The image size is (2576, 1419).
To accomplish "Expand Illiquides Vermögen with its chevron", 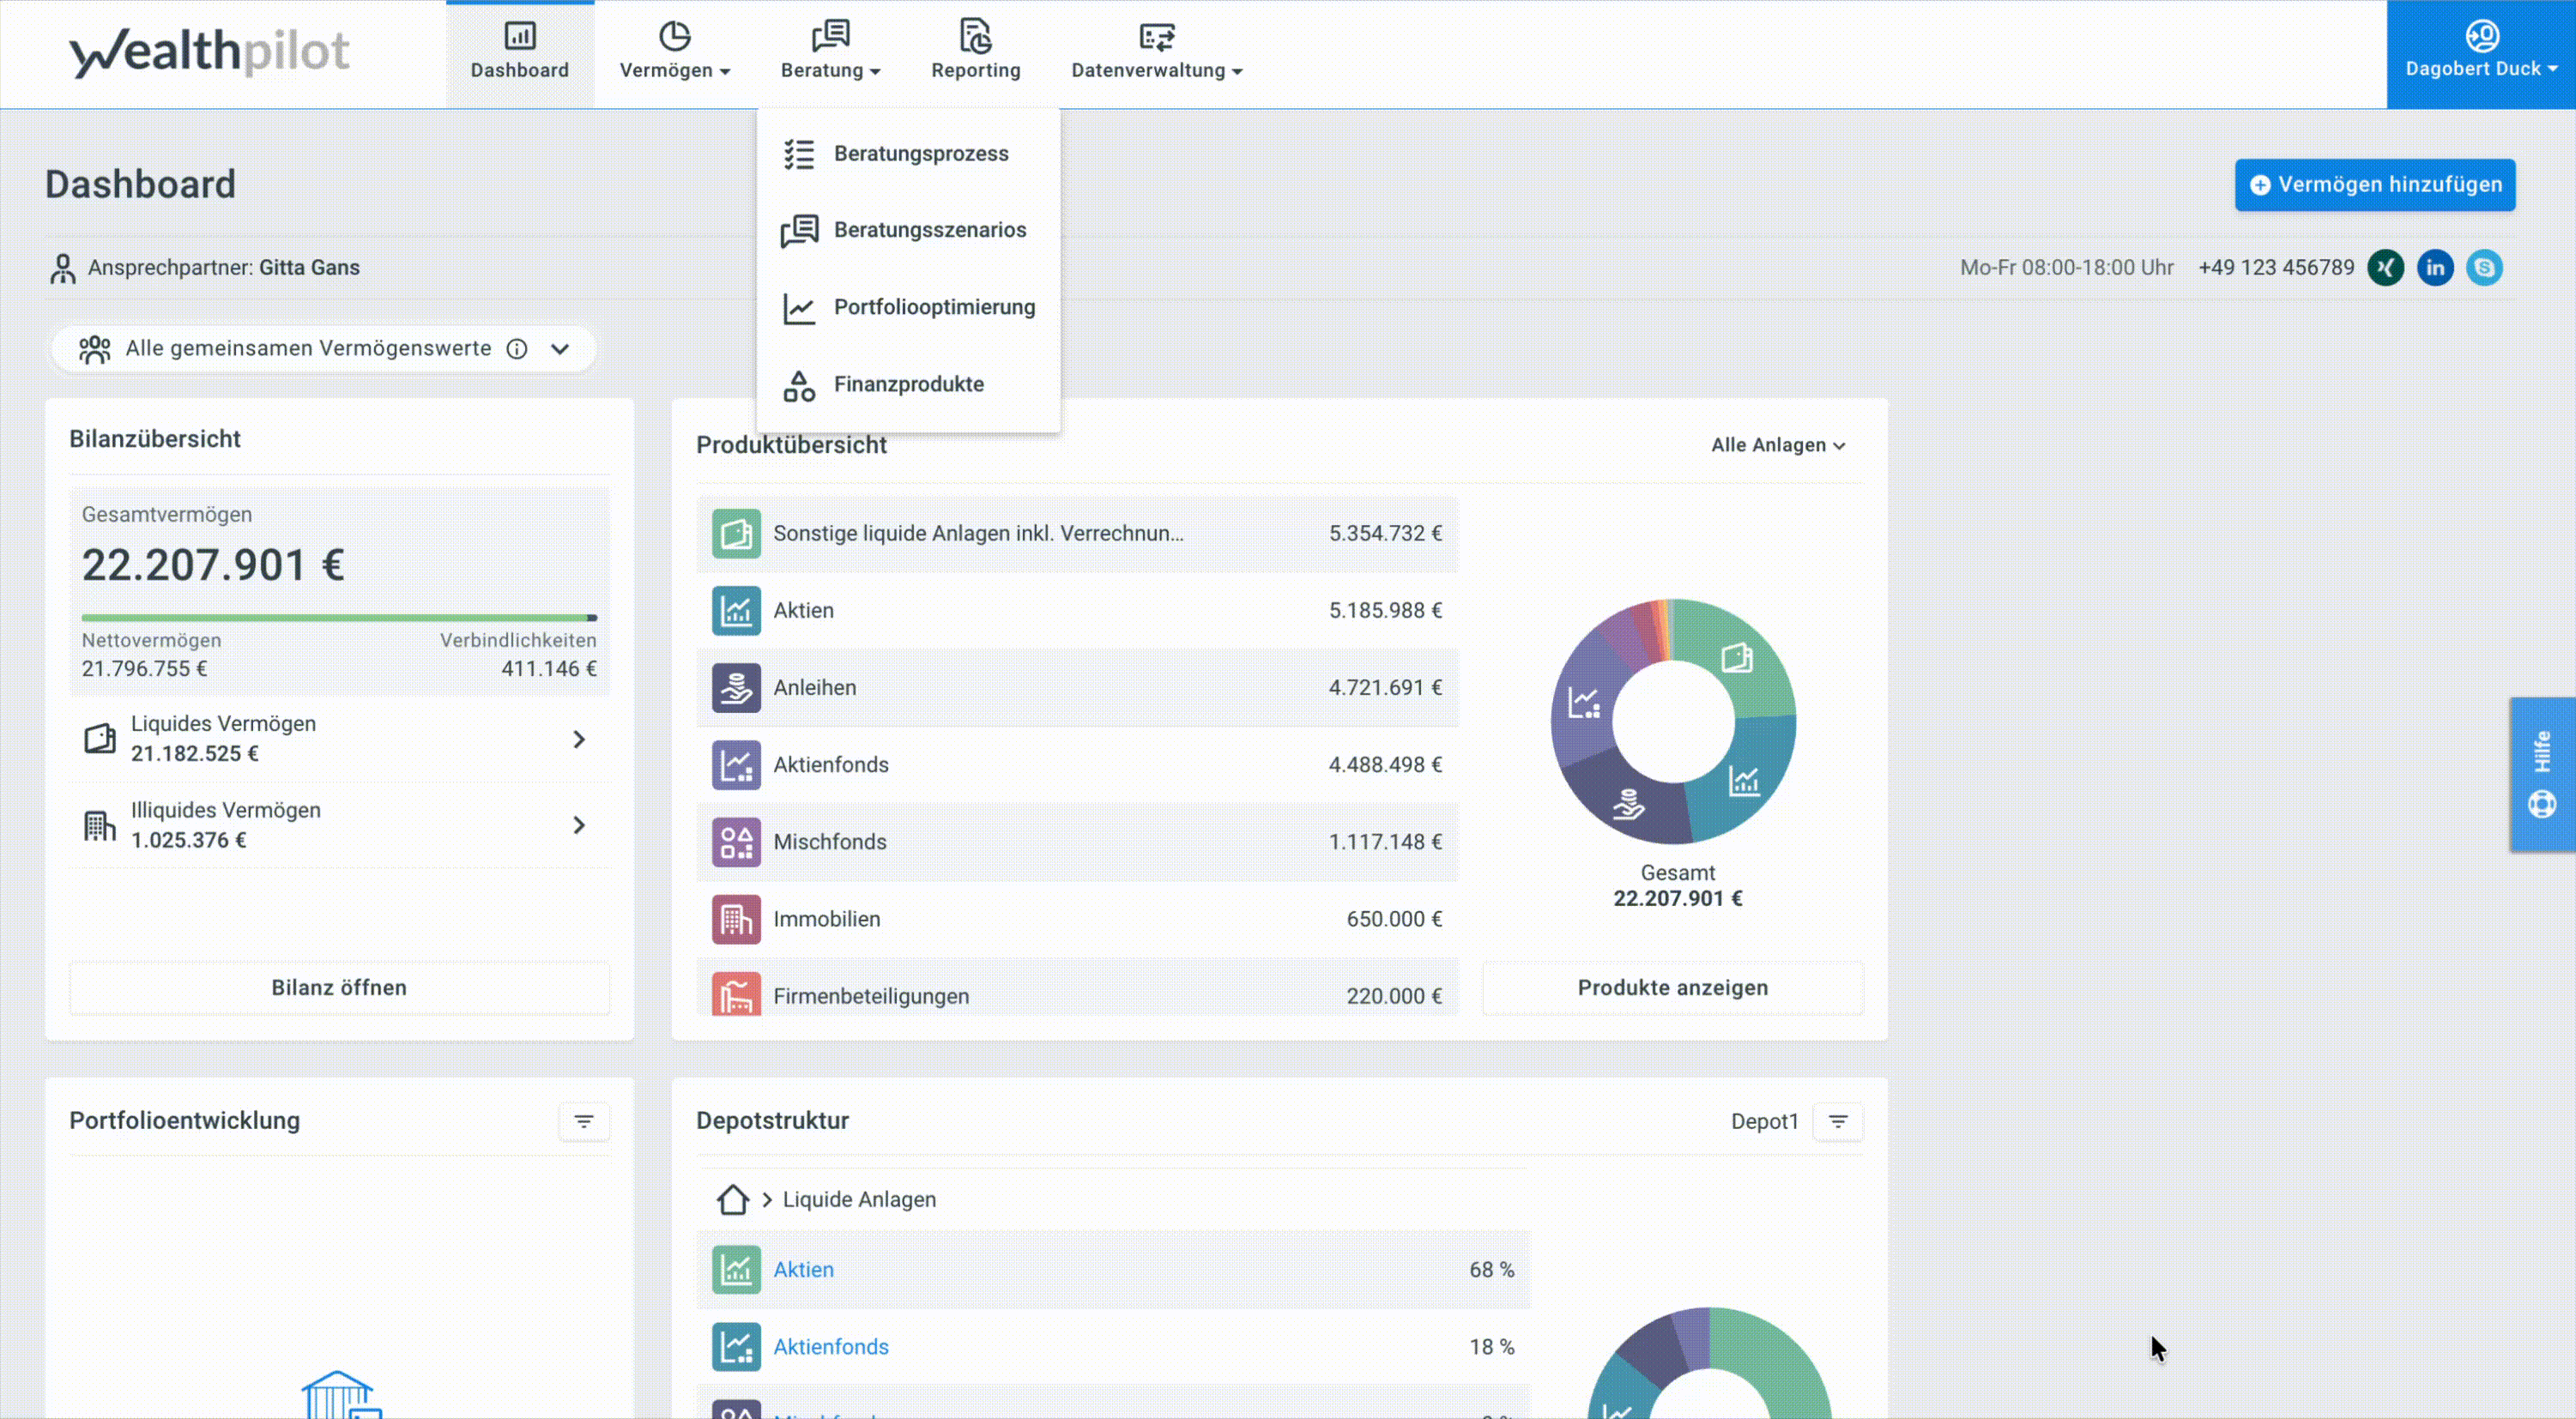I will 579,825.
